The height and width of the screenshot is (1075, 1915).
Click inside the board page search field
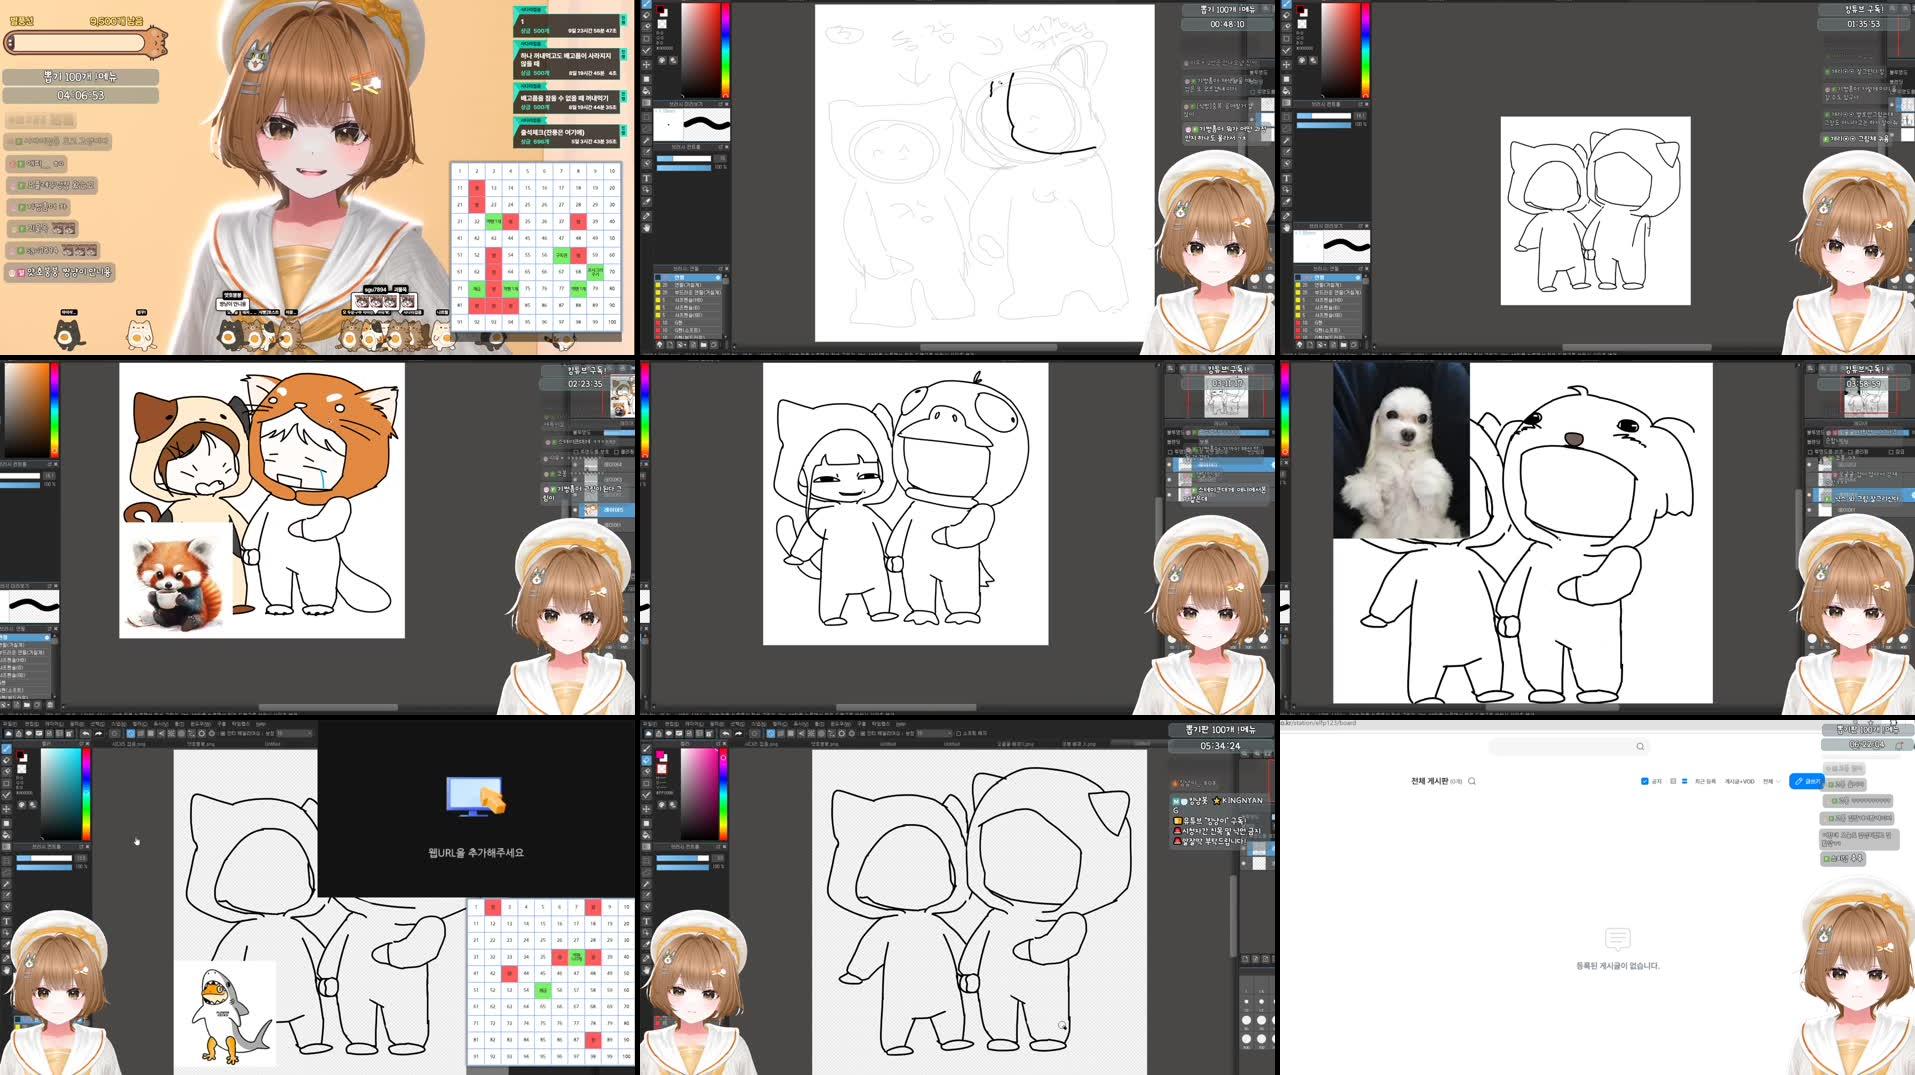1560,746
